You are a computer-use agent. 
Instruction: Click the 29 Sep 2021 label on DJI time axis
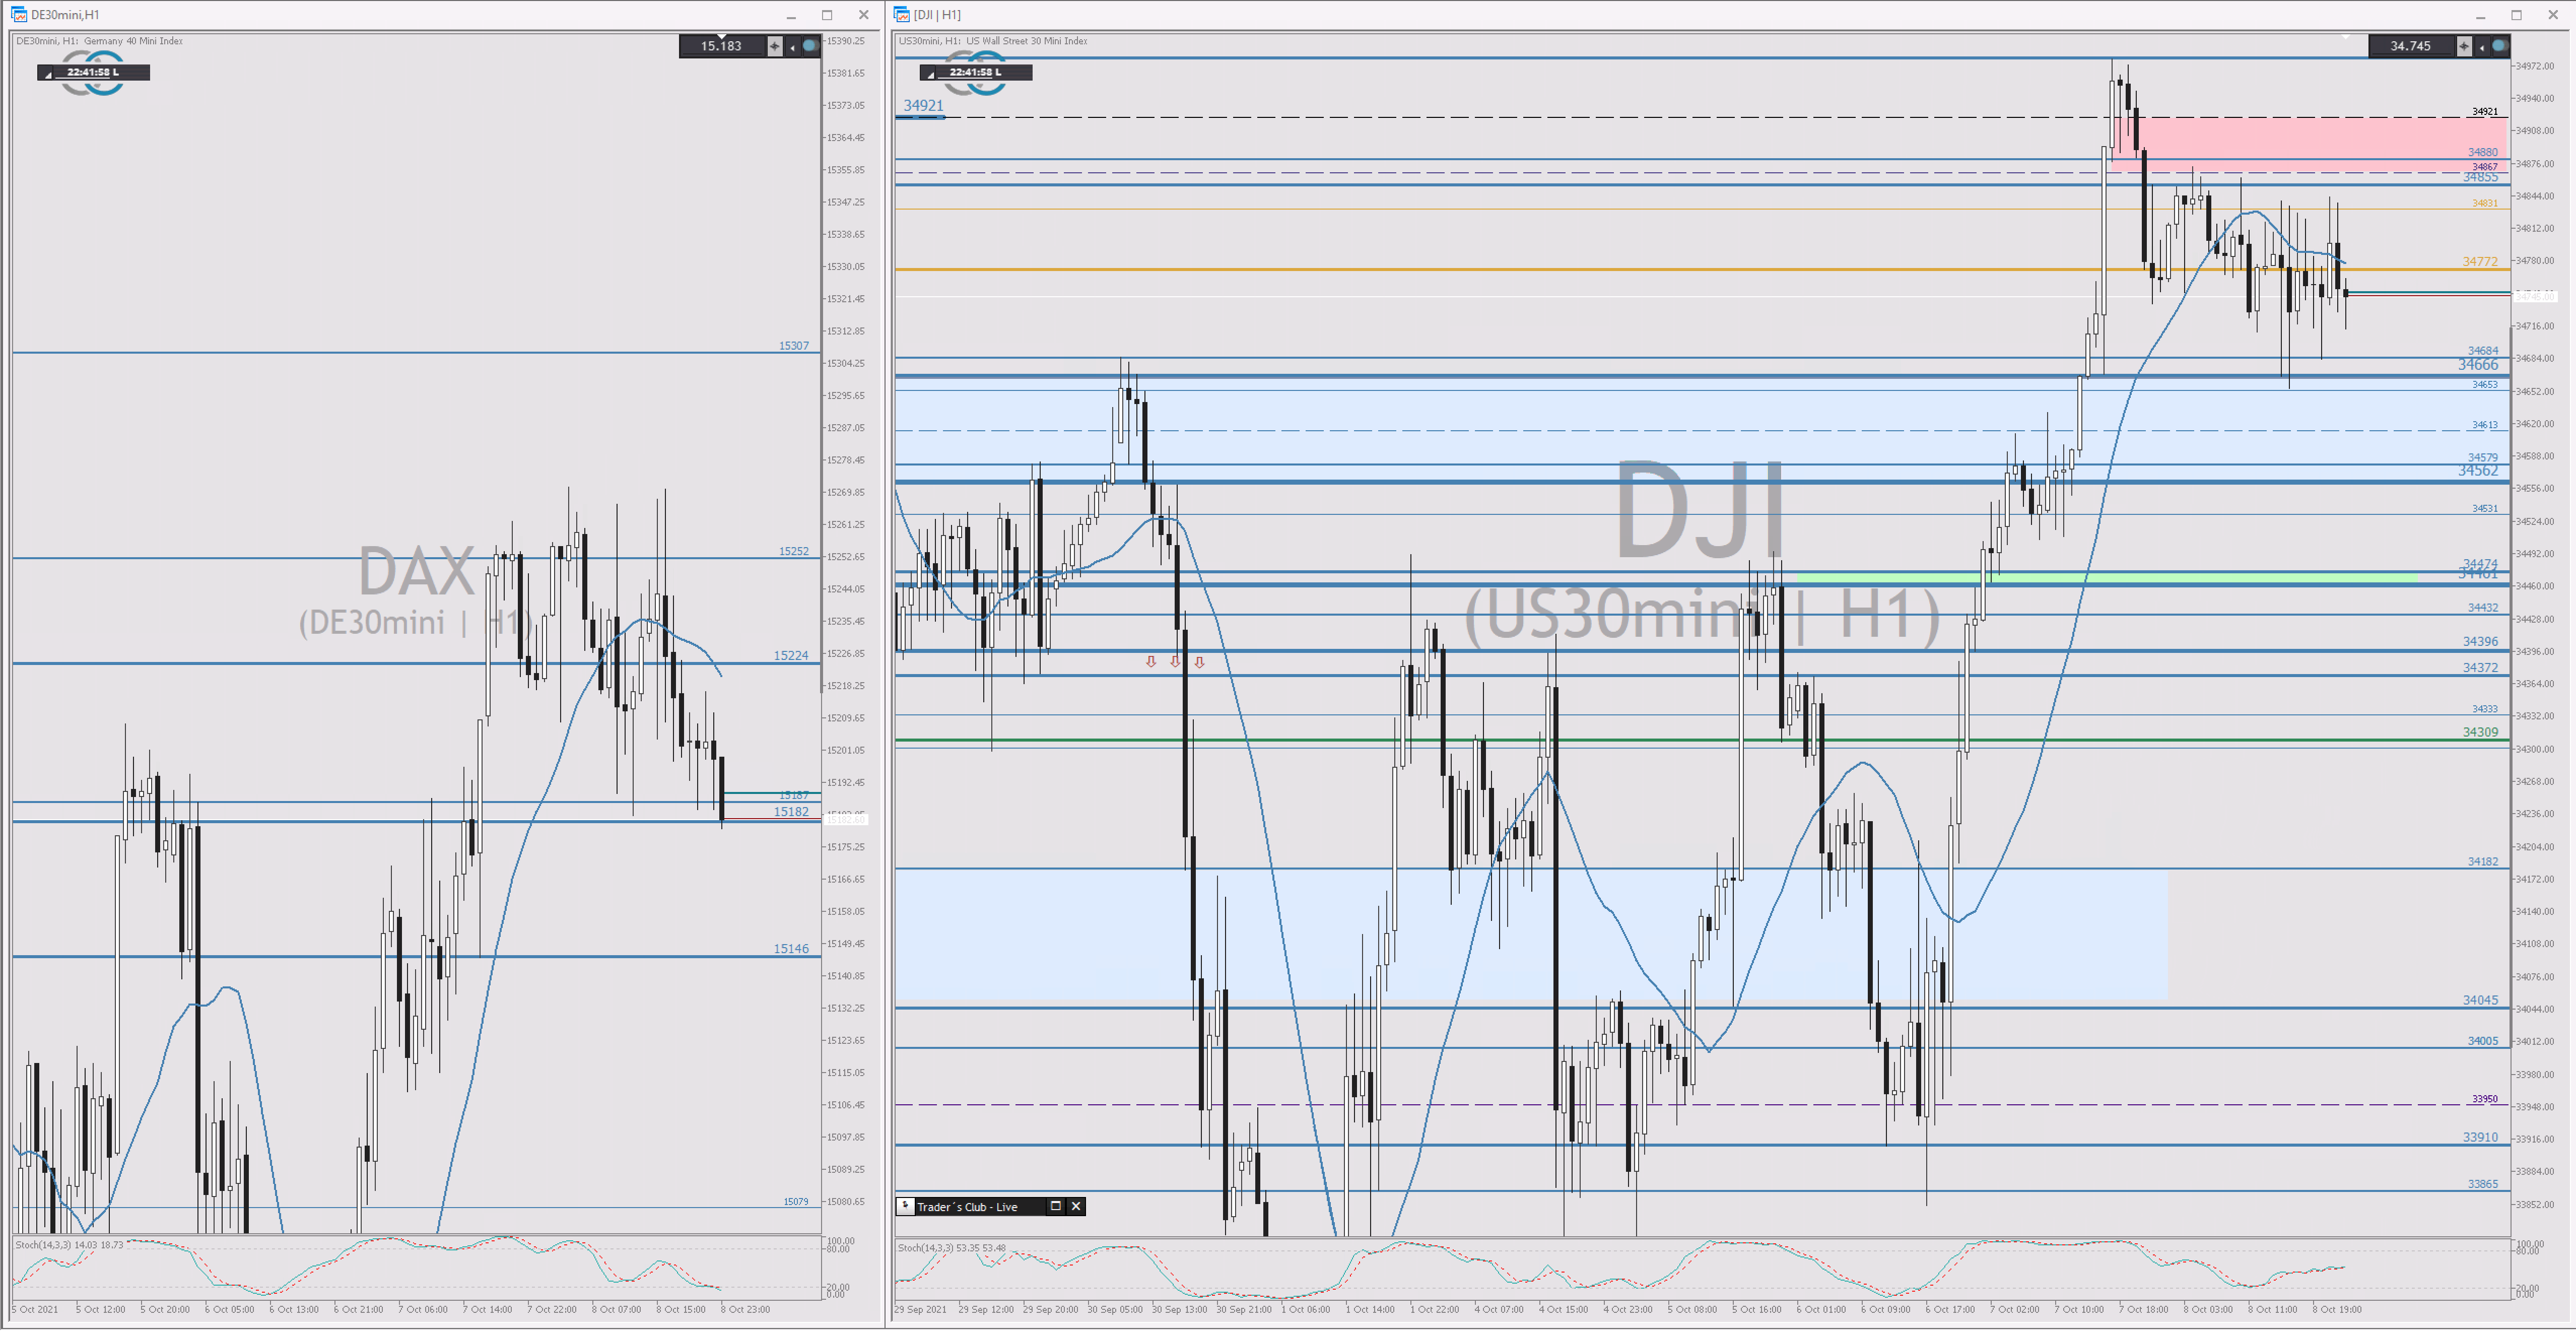pyautogui.click(x=920, y=1309)
